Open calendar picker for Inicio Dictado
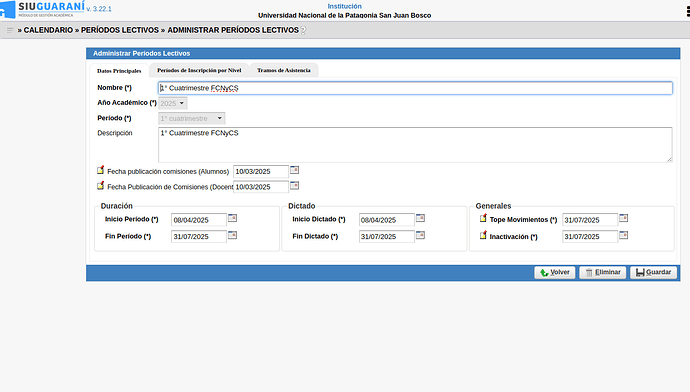The width and height of the screenshot is (690, 392). pos(420,218)
